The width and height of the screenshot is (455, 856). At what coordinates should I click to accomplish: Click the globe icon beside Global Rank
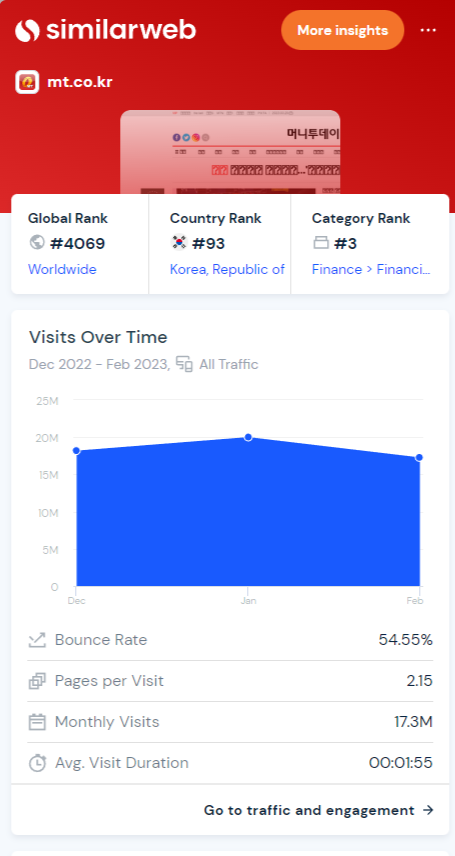pyautogui.click(x=37, y=242)
